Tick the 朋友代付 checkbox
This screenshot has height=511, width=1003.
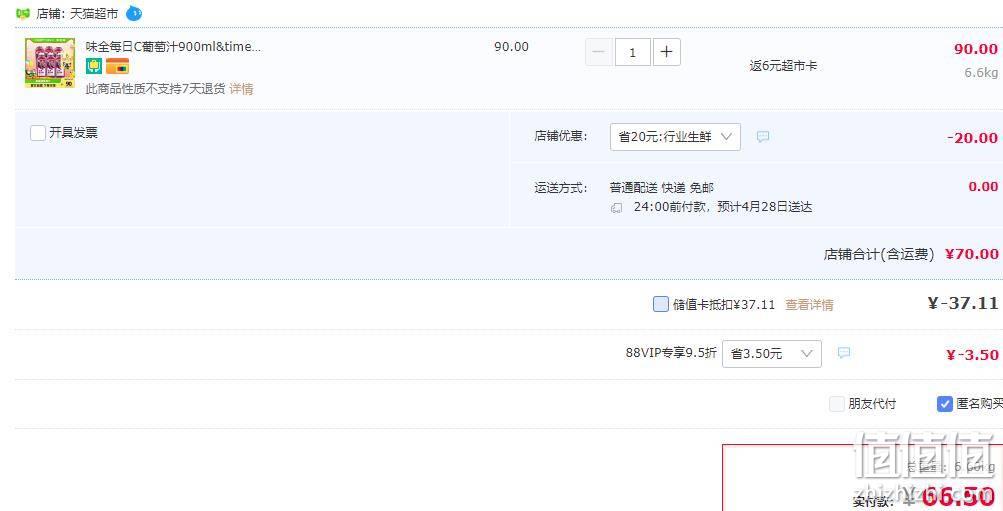[x=837, y=404]
